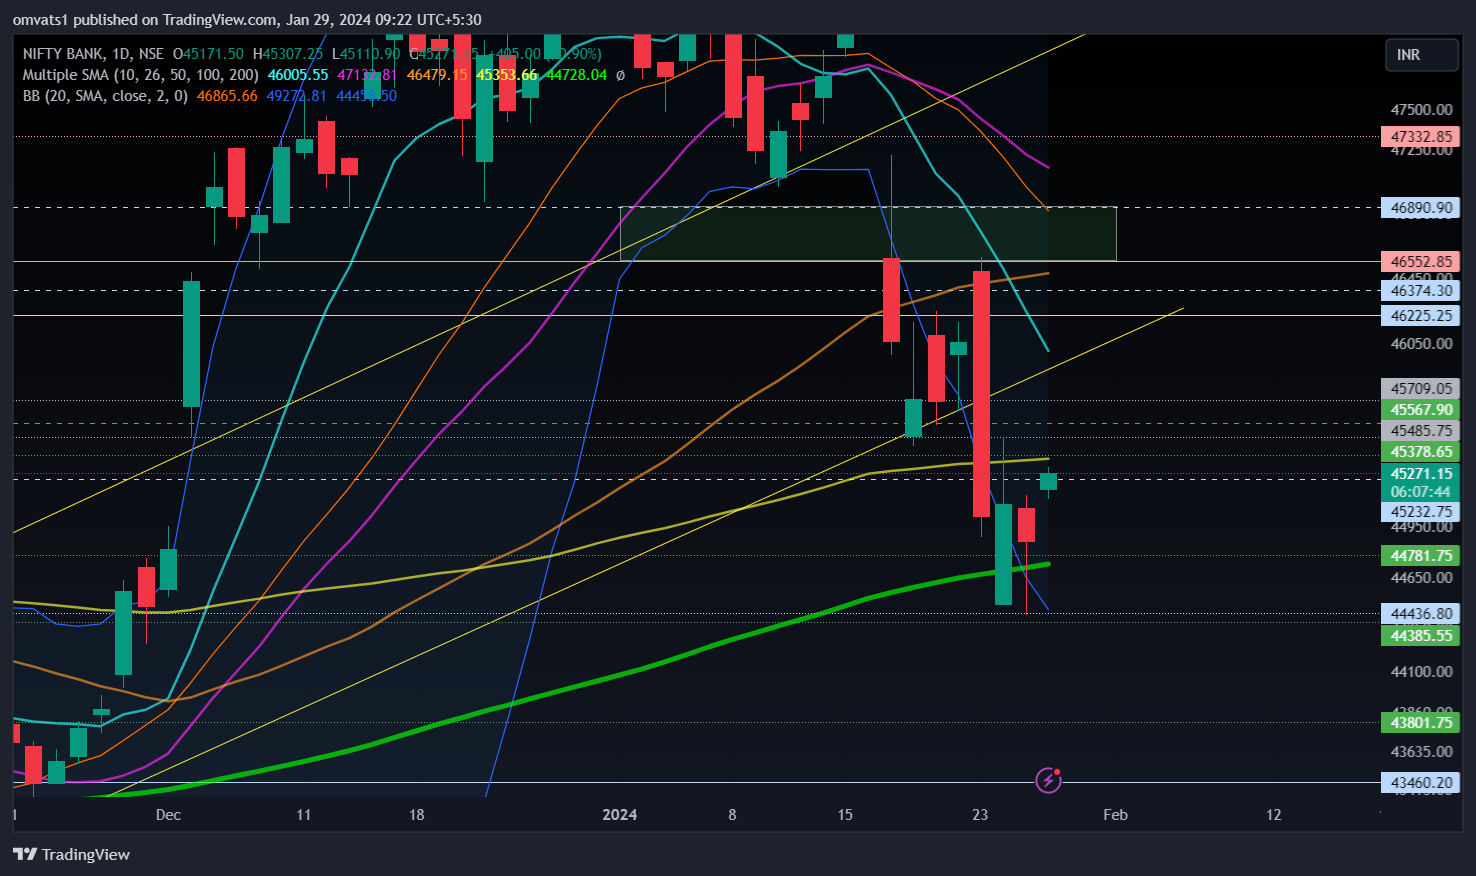This screenshot has width=1476, height=876.
Task: Click the 46890.90 price label
Action: (x=1421, y=208)
